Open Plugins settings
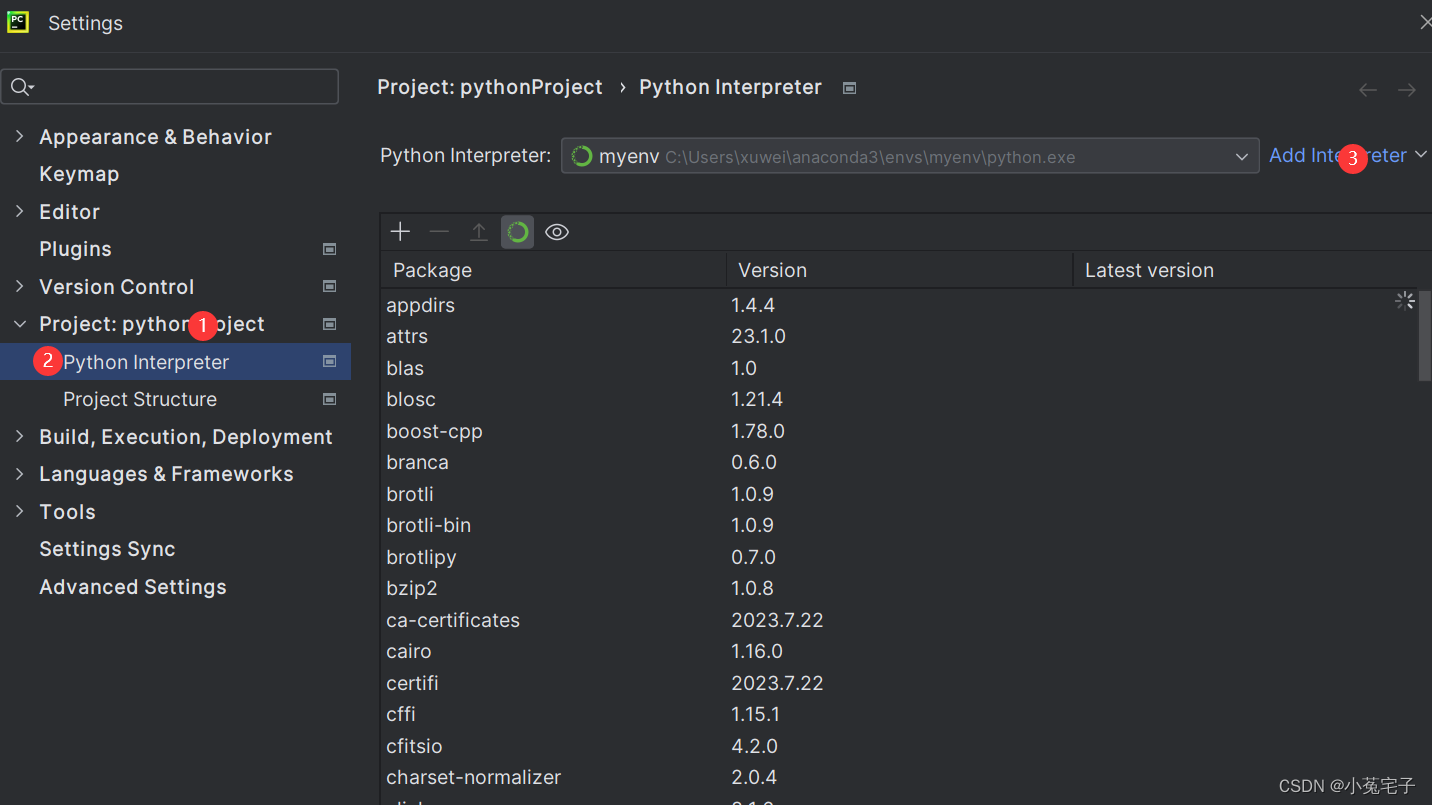The width and height of the screenshot is (1432, 805). [75, 249]
